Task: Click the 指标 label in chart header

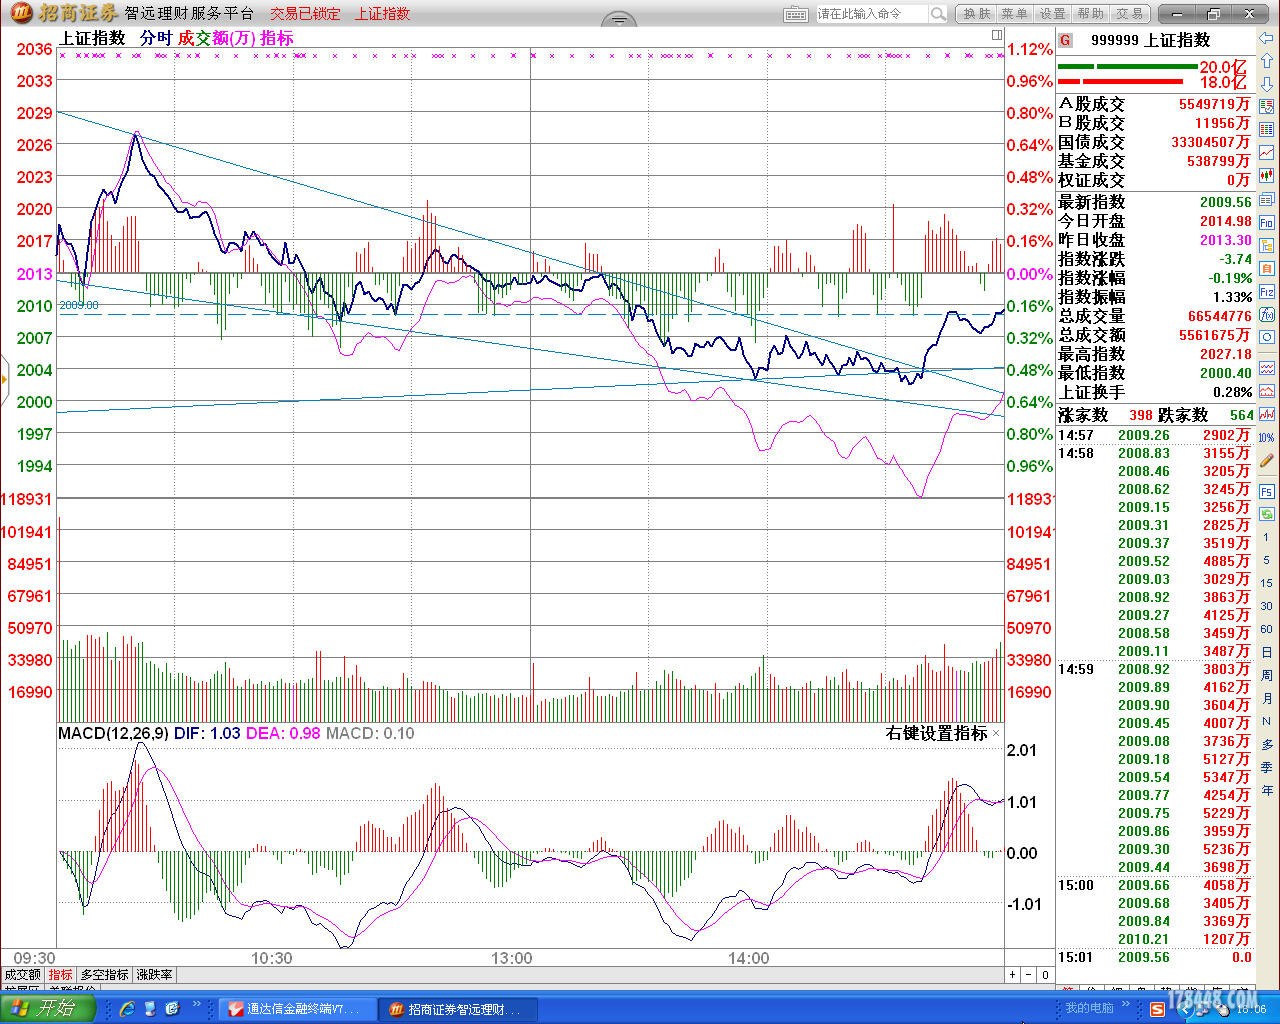Action: click(277, 38)
